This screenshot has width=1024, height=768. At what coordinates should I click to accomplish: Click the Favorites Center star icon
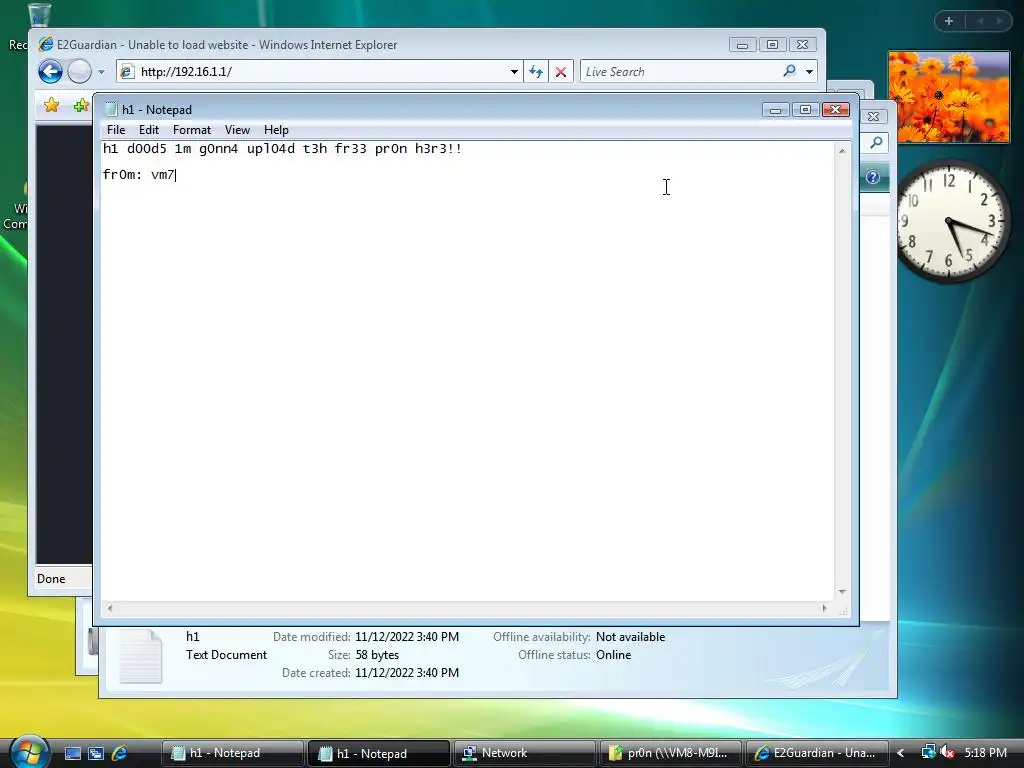pyautogui.click(x=51, y=104)
